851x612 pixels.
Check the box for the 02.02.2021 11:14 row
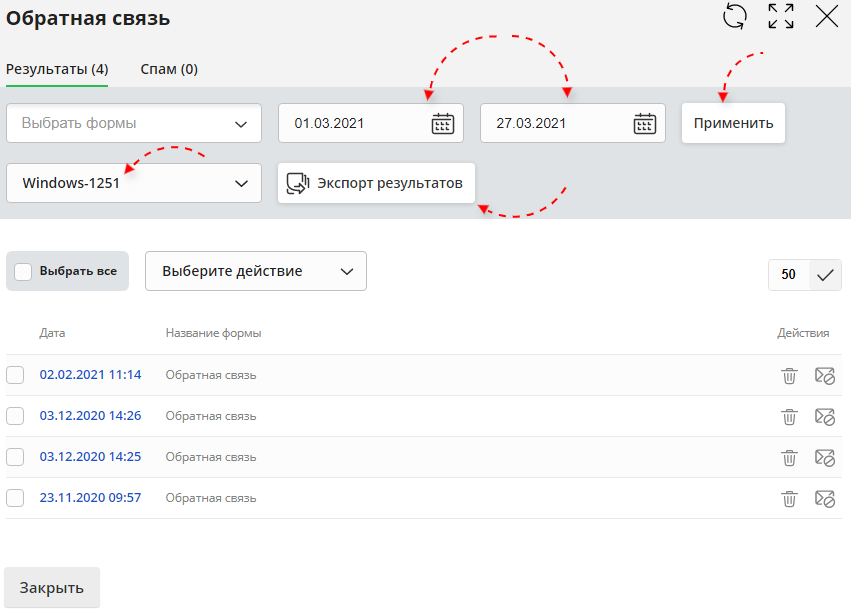tap(15, 375)
